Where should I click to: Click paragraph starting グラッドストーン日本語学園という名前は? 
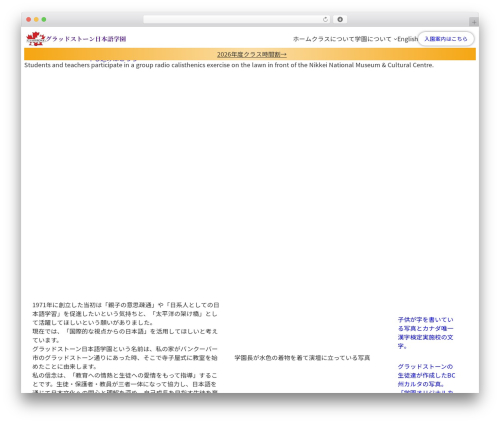coord(125,358)
